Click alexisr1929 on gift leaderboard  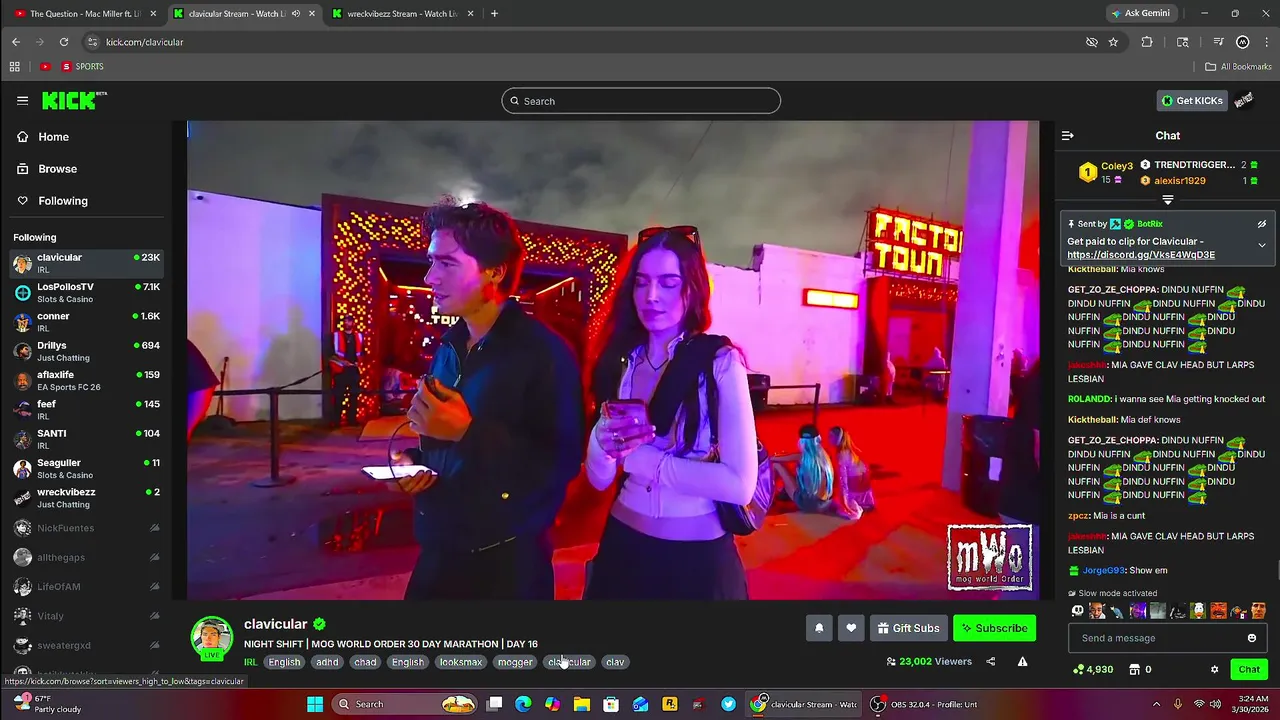1179,181
